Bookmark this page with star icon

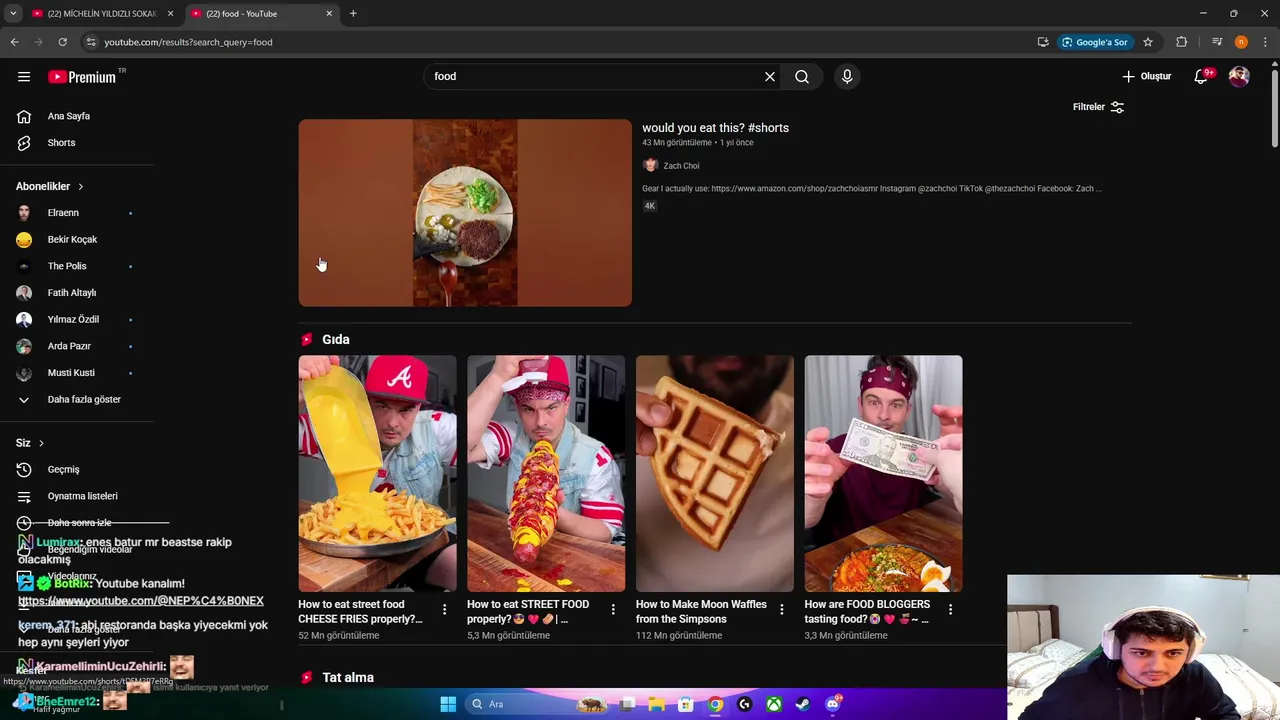(x=1148, y=42)
